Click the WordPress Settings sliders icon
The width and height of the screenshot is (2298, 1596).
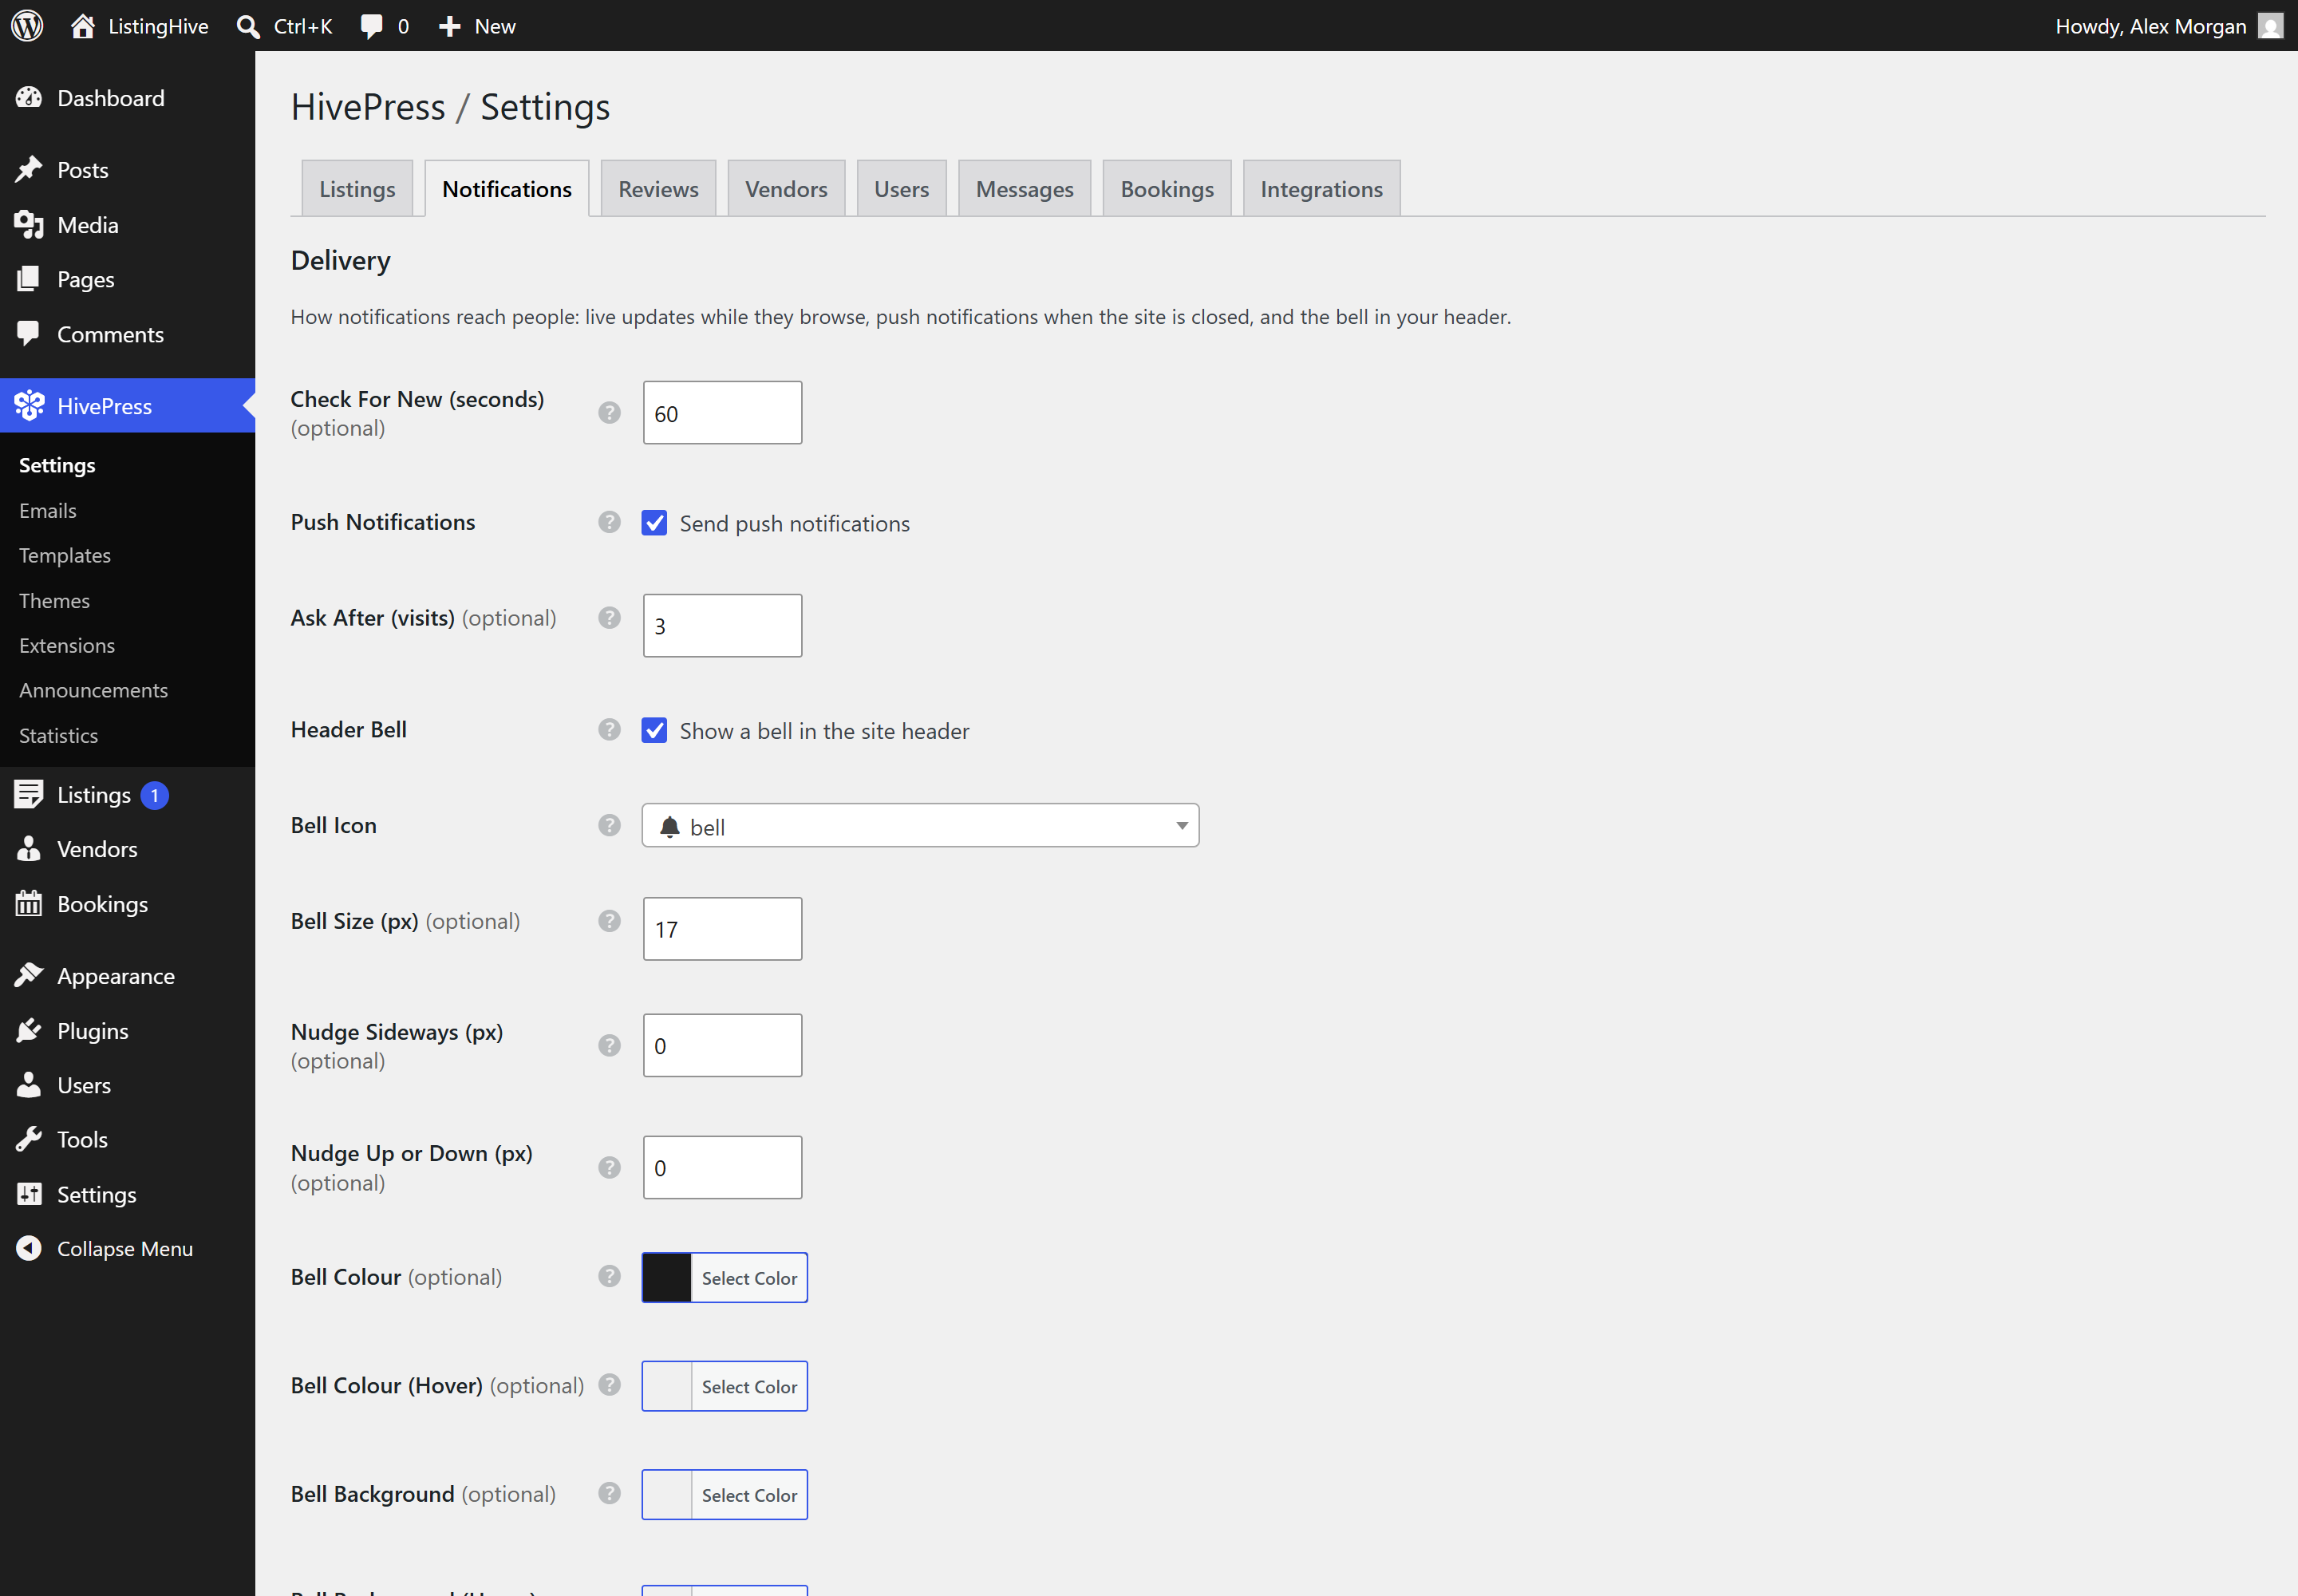pyautogui.click(x=29, y=1194)
